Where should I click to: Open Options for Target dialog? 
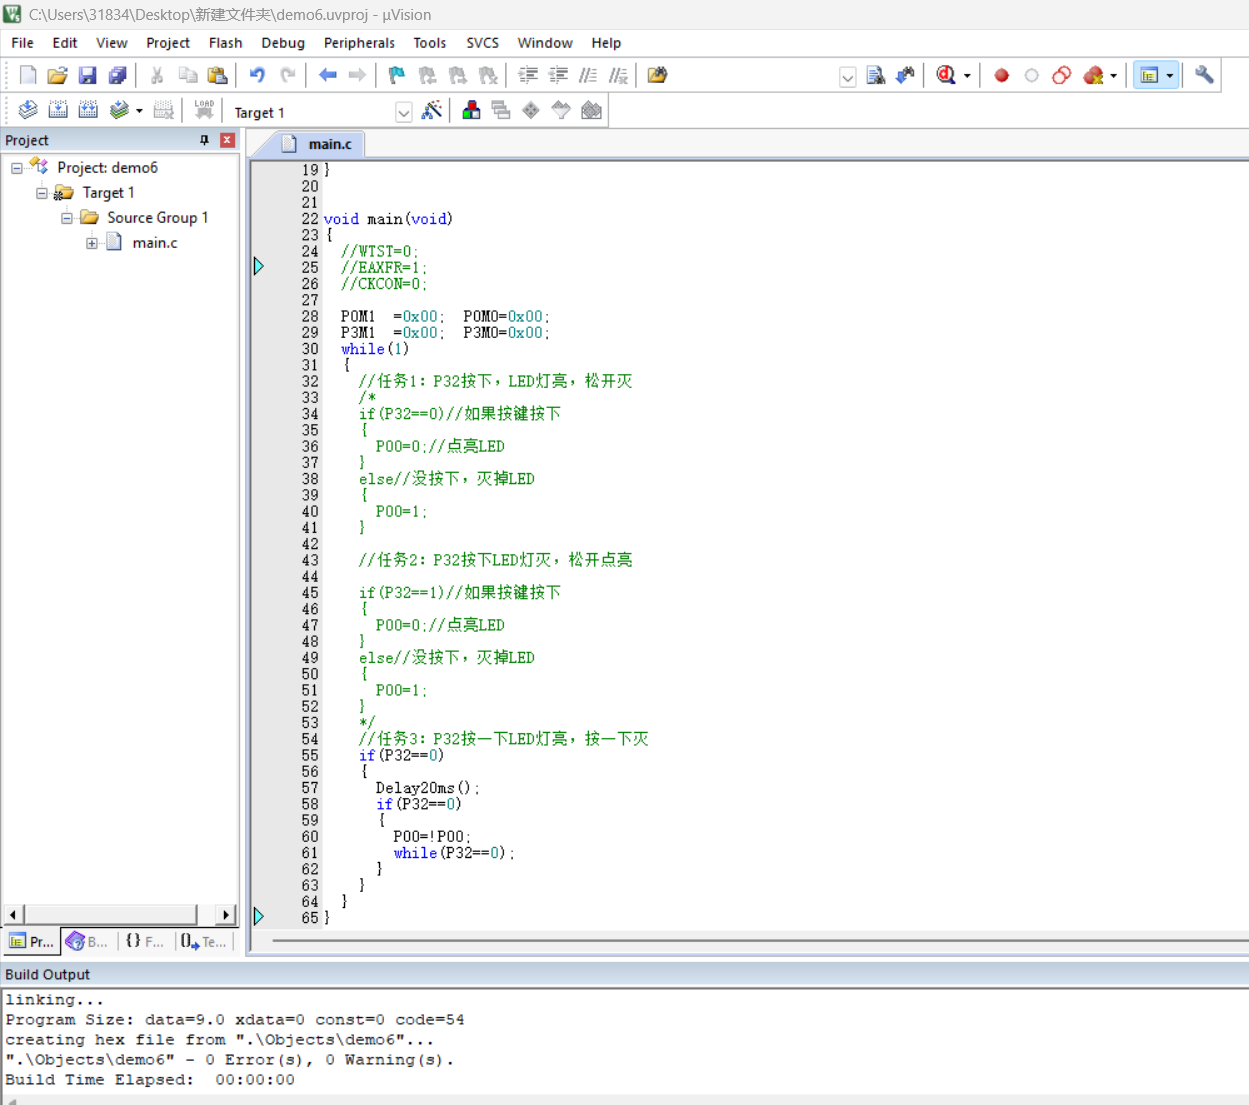coord(433,111)
